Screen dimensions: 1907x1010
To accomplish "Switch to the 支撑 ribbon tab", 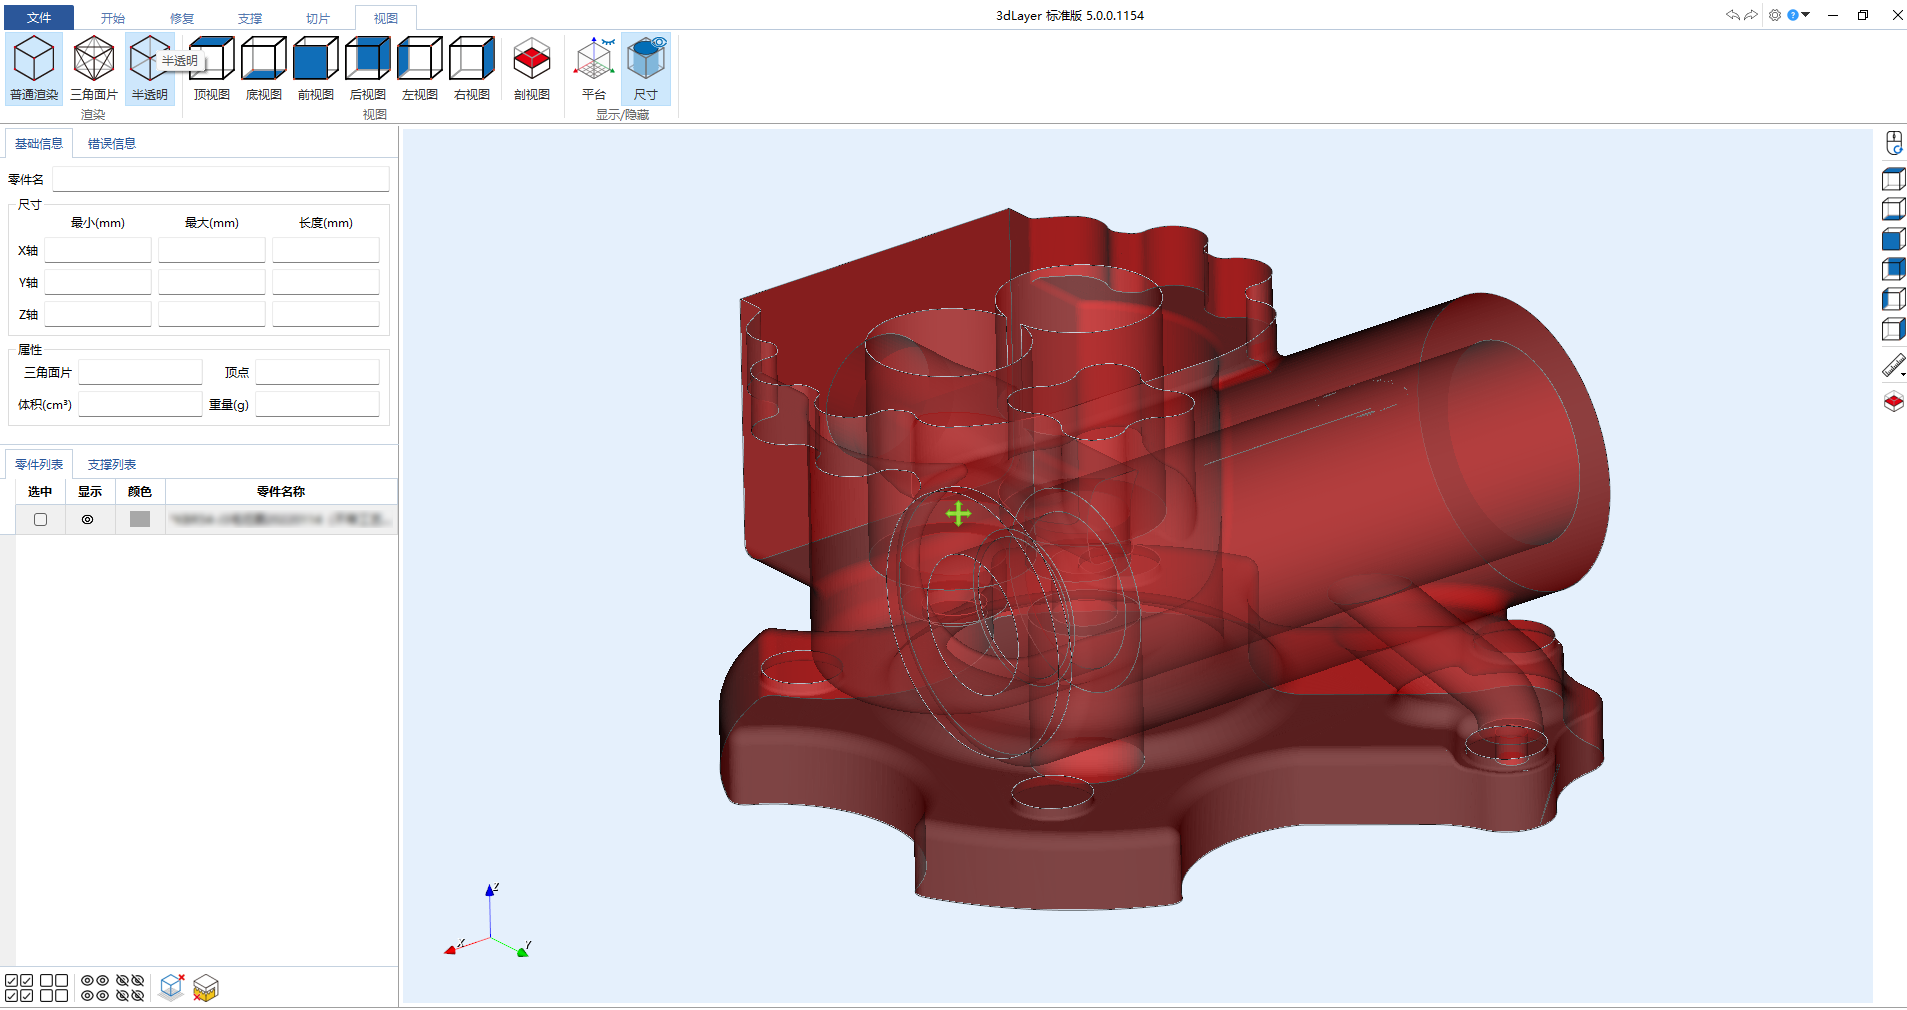I will coord(250,18).
